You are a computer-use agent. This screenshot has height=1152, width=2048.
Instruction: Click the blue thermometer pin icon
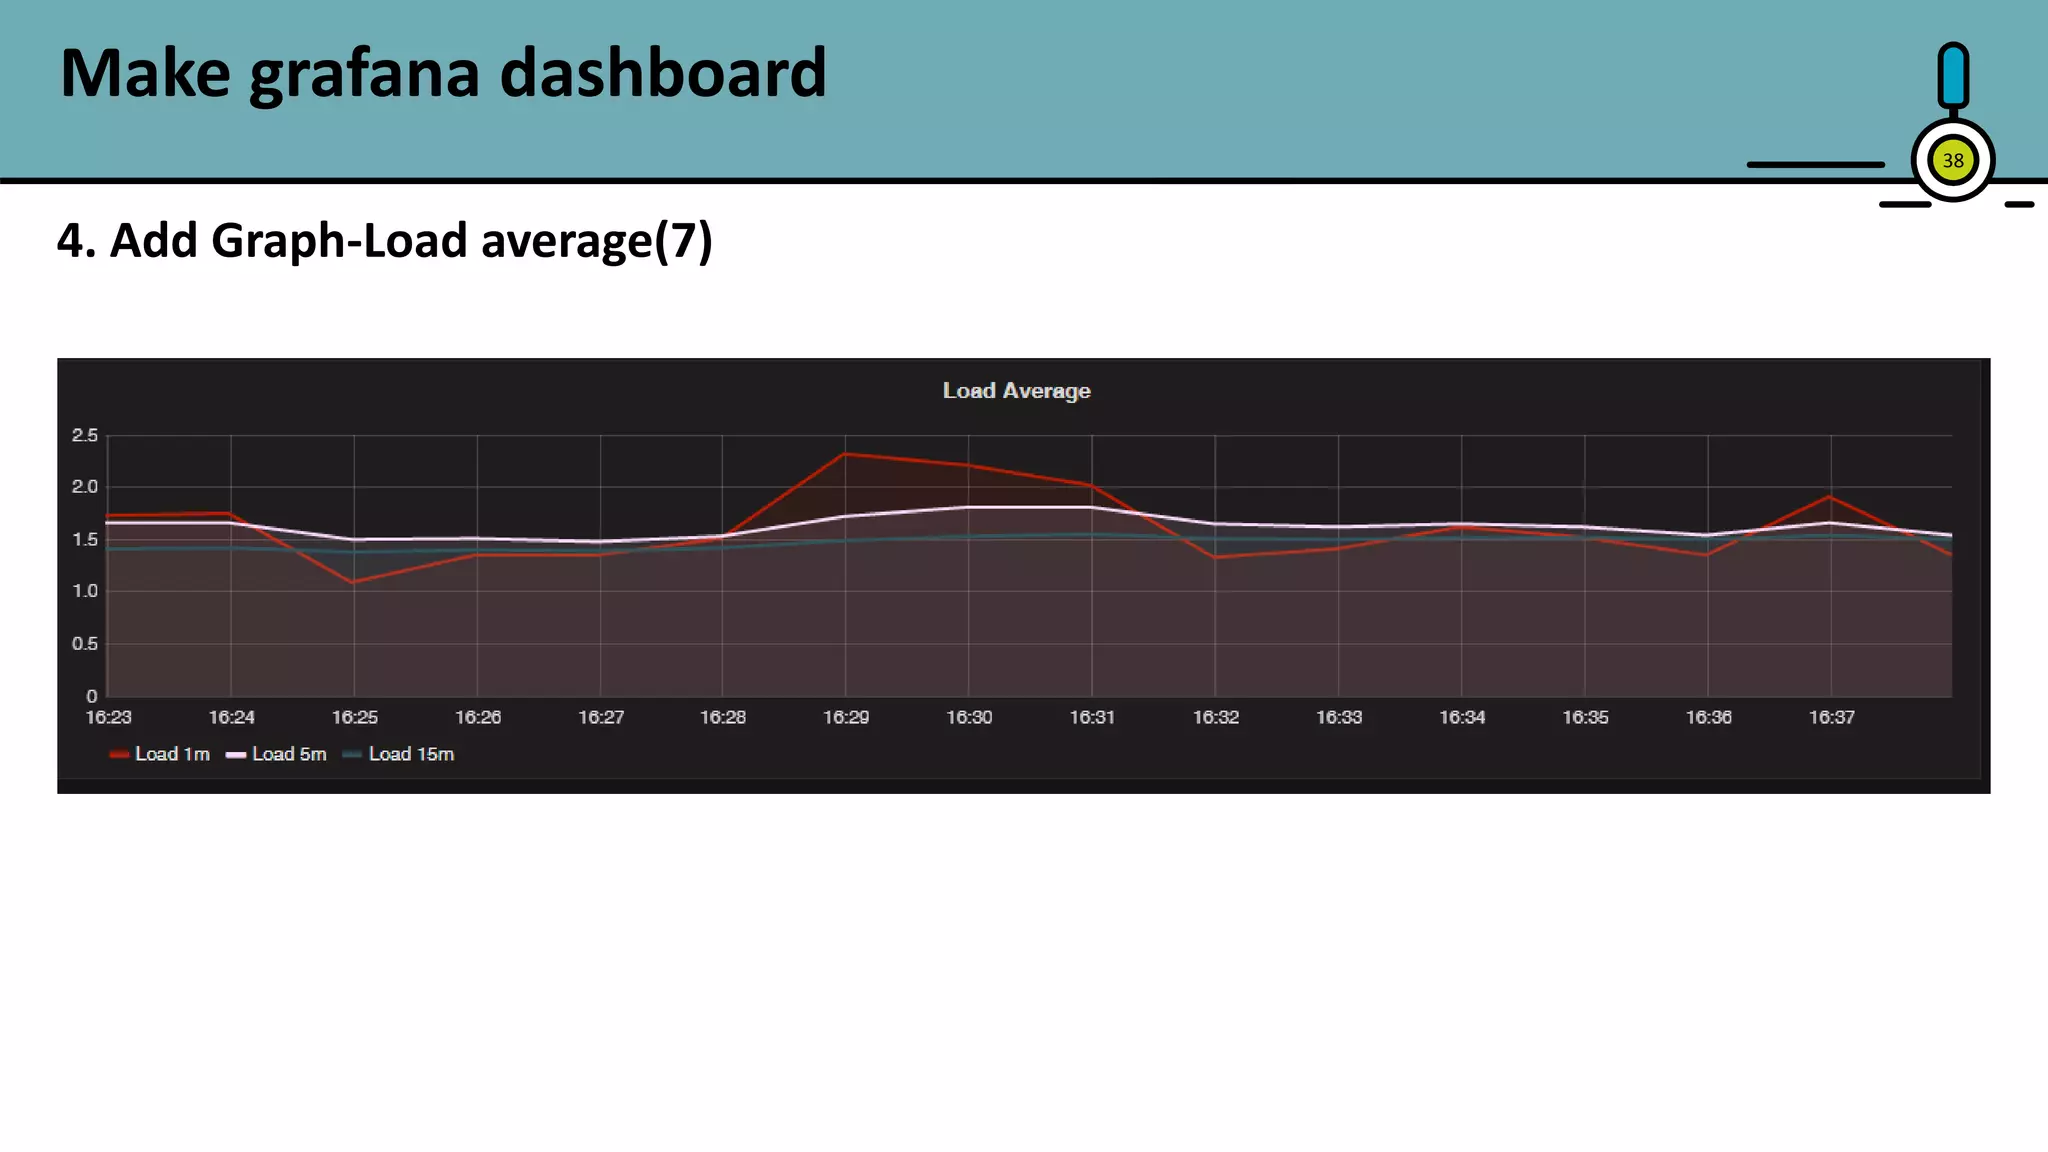point(1952,76)
